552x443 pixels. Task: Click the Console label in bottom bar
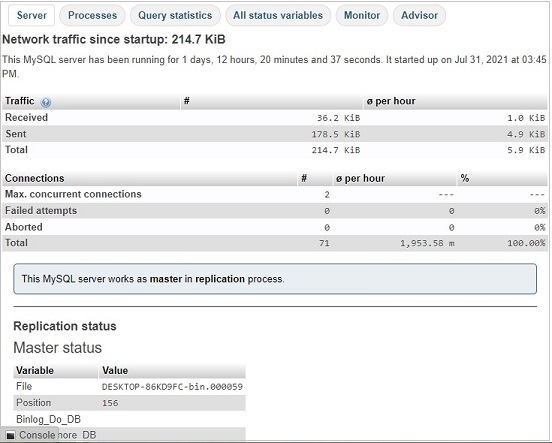tap(37, 435)
